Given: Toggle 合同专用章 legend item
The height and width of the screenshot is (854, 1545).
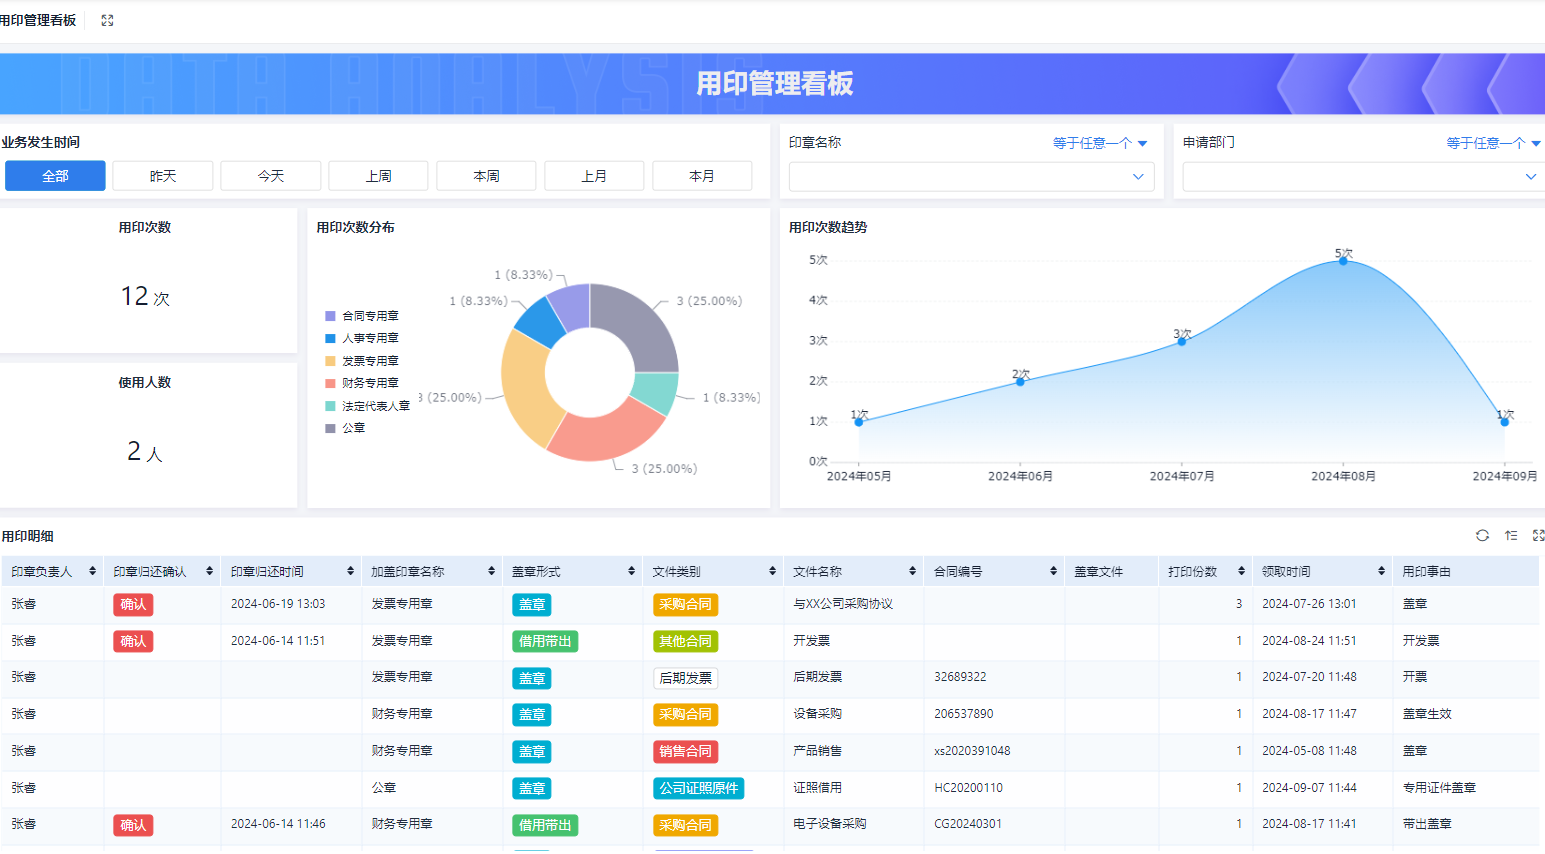Looking at the screenshot, I should pyautogui.click(x=362, y=316).
